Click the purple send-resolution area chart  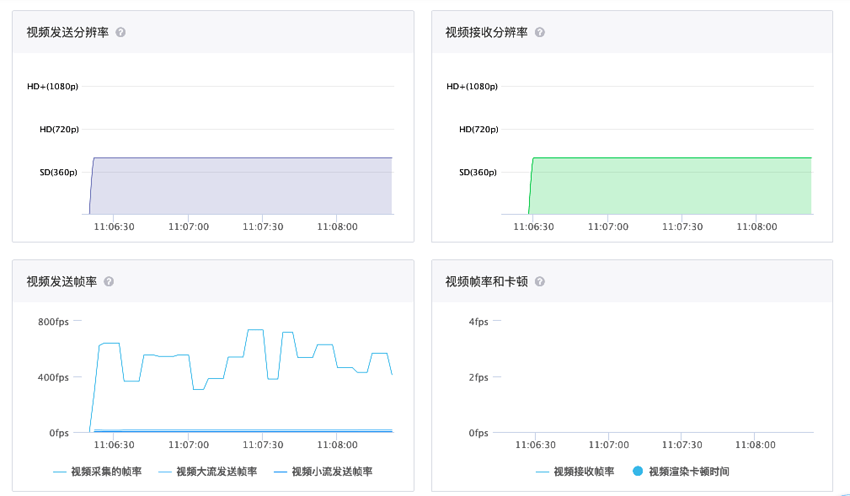[x=241, y=186]
